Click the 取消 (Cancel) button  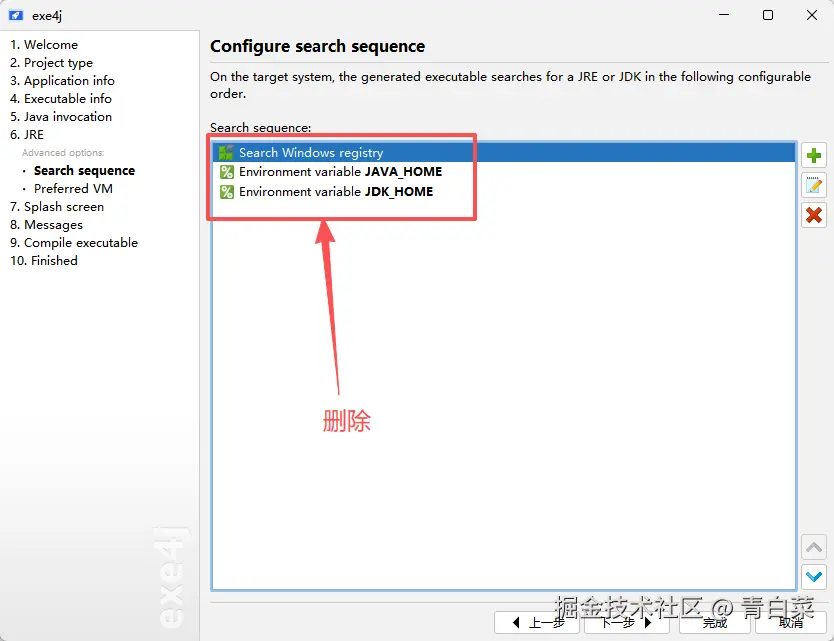(x=790, y=622)
